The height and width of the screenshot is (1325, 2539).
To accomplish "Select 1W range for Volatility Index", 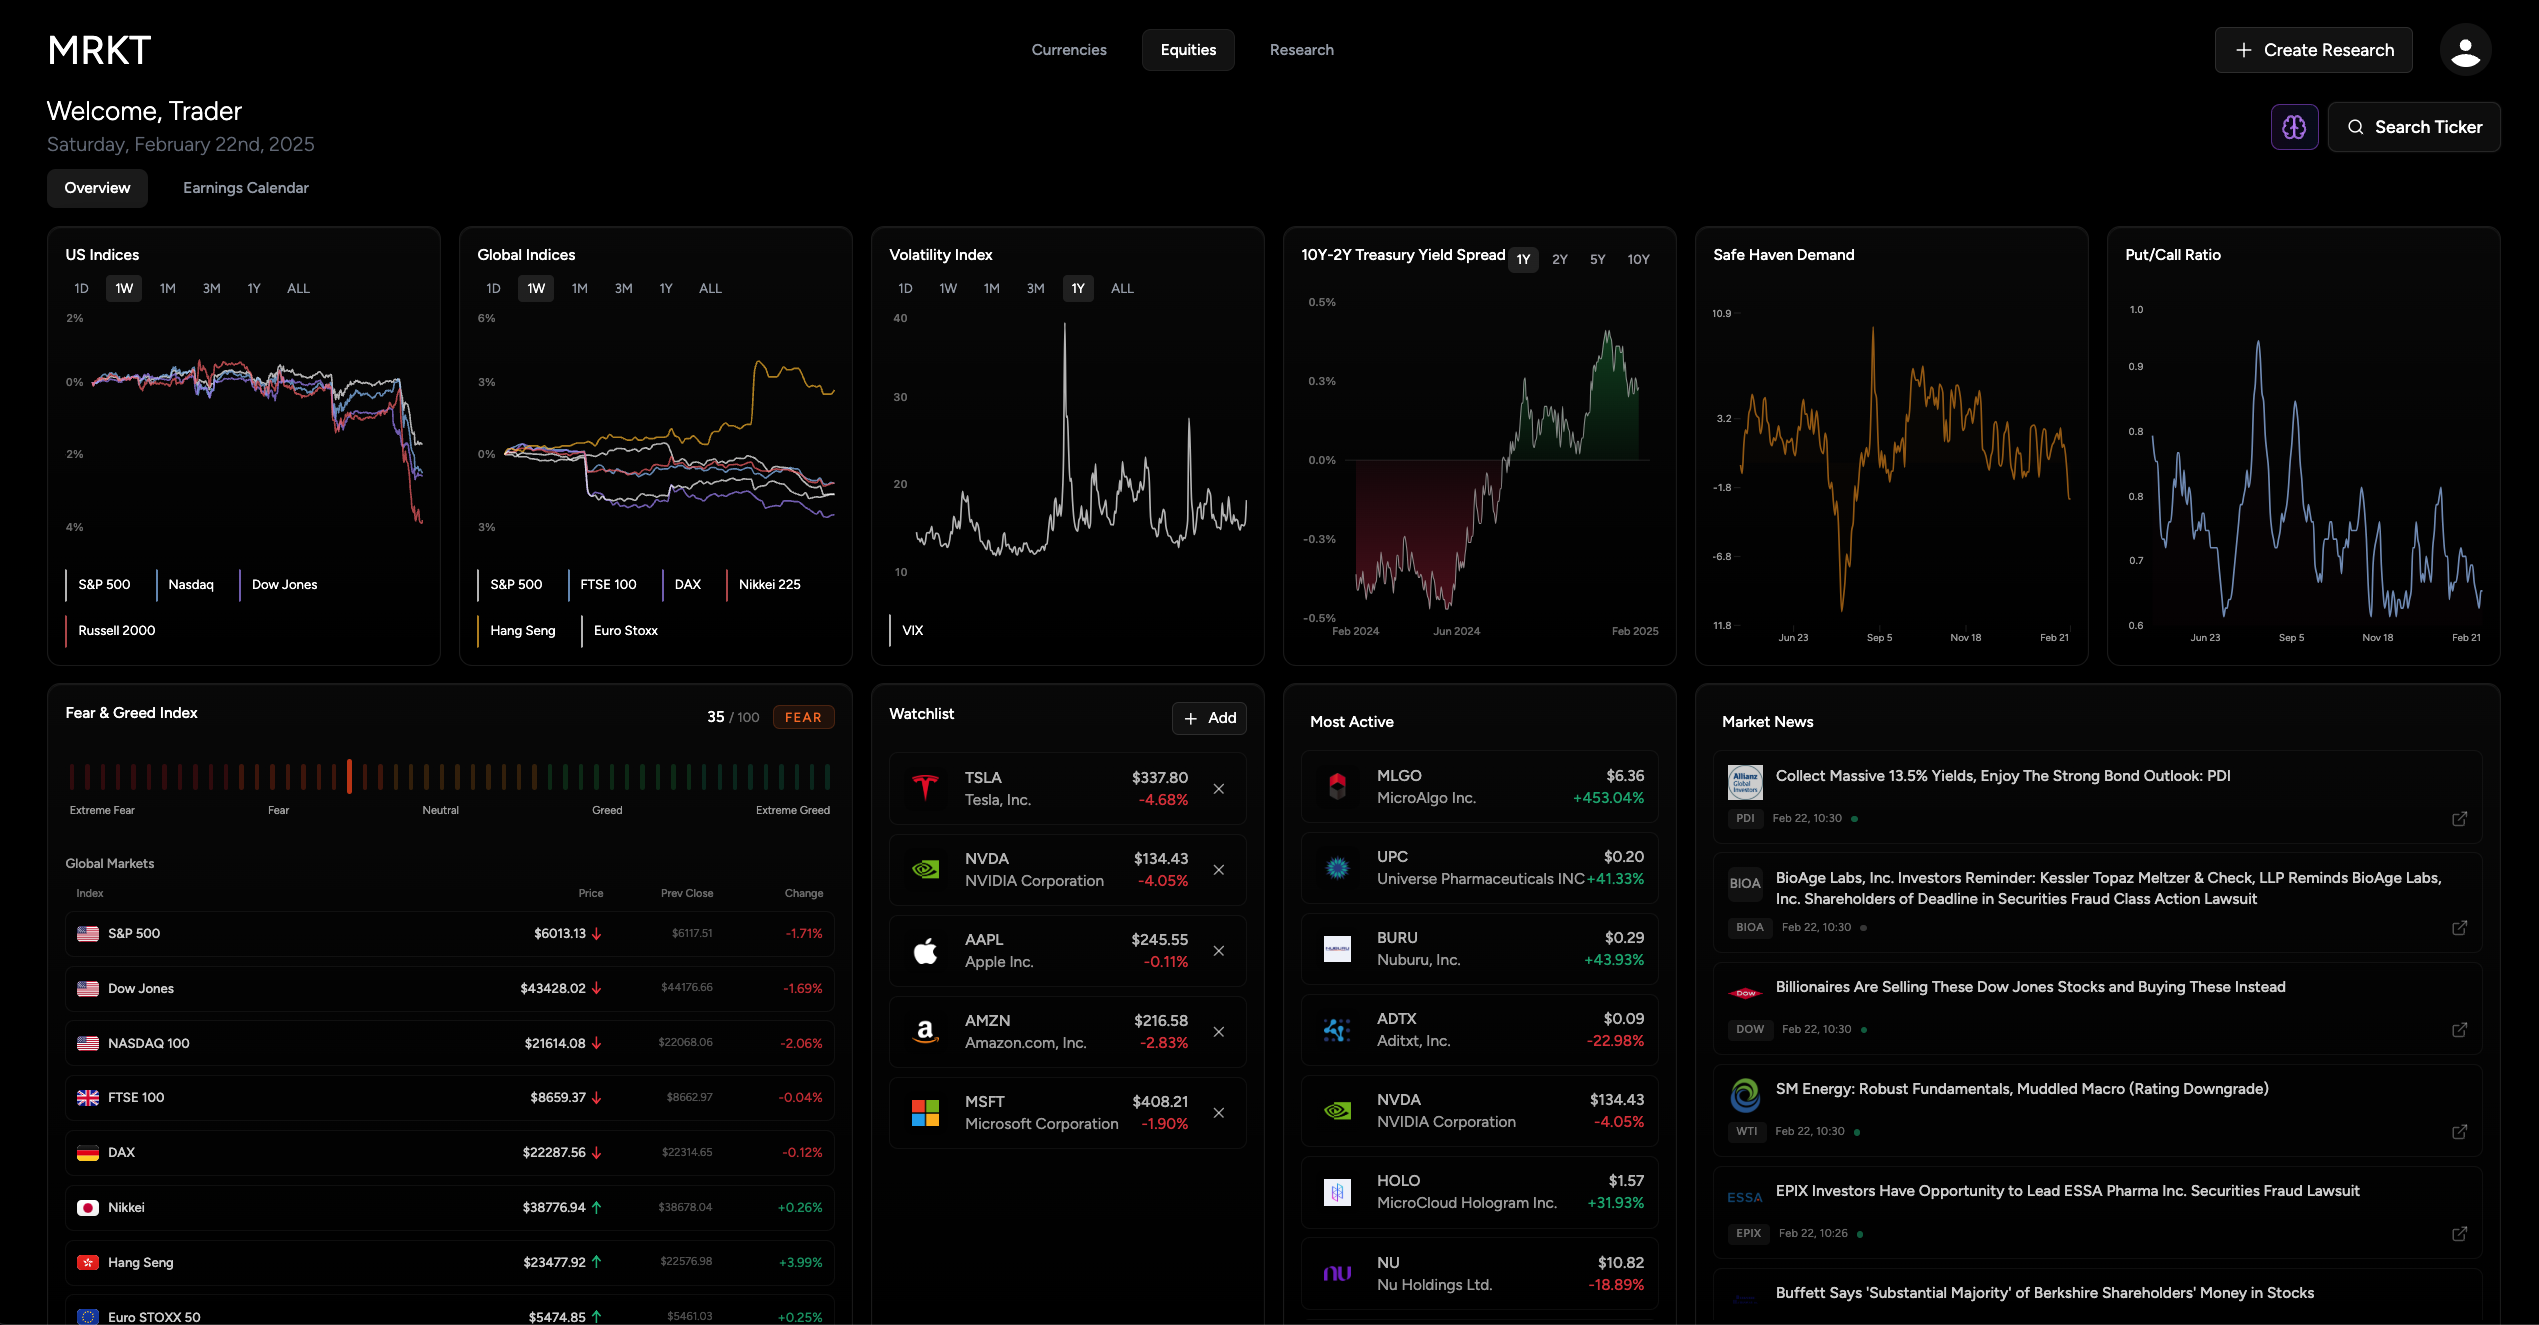I will pyautogui.click(x=948, y=289).
